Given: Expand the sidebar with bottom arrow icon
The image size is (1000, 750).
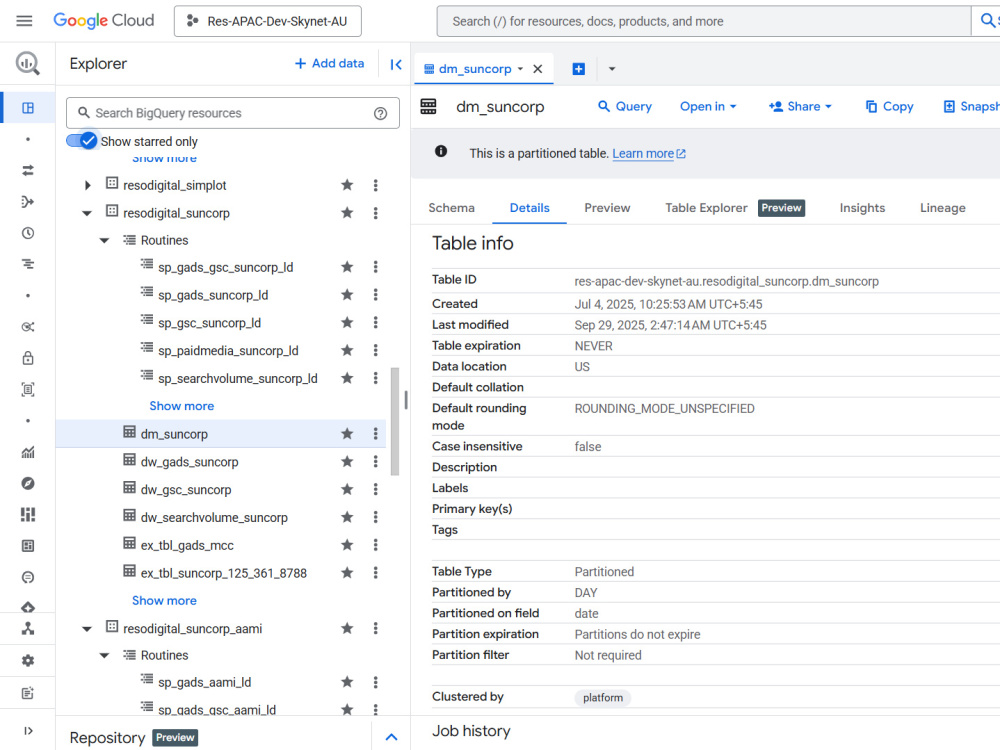Looking at the screenshot, I should click(x=27, y=731).
